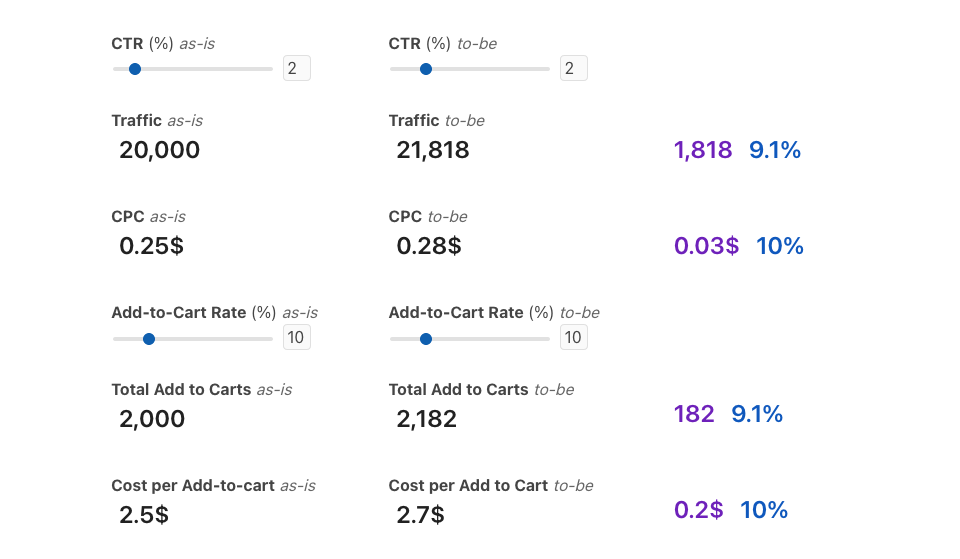The width and height of the screenshot is (960, 559).
Task: Click the Traffic as-is value 20,000
Action: pos(159,150)
